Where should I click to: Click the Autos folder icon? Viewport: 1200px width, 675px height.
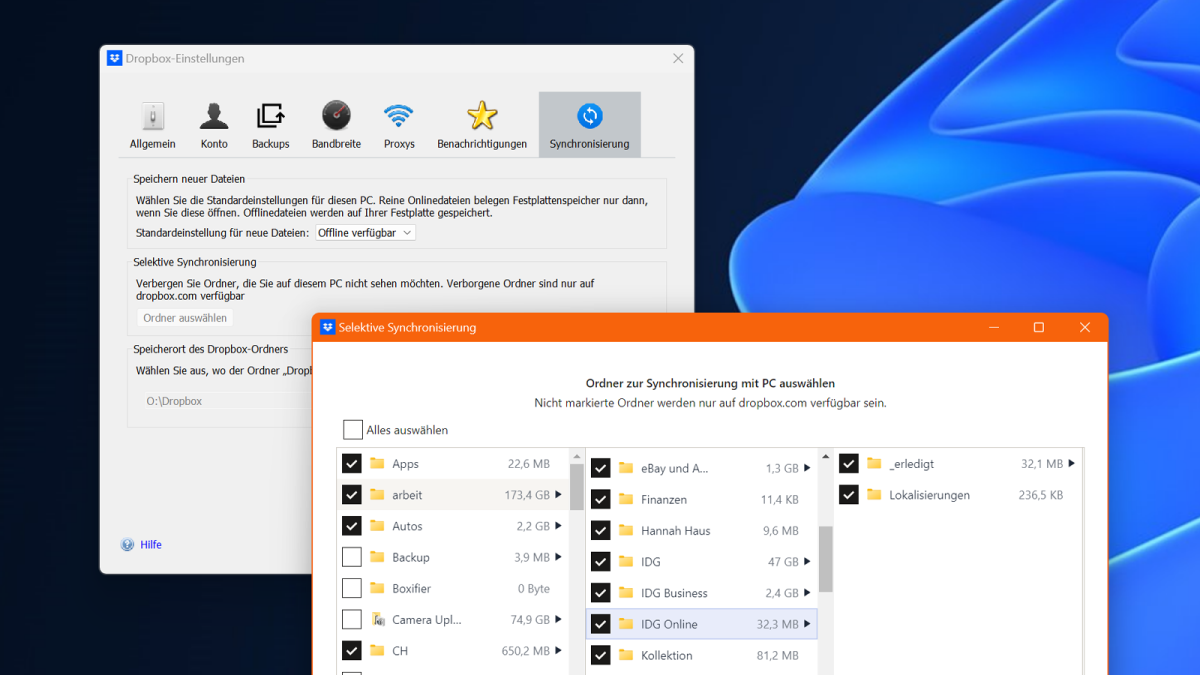coord(377,525)
